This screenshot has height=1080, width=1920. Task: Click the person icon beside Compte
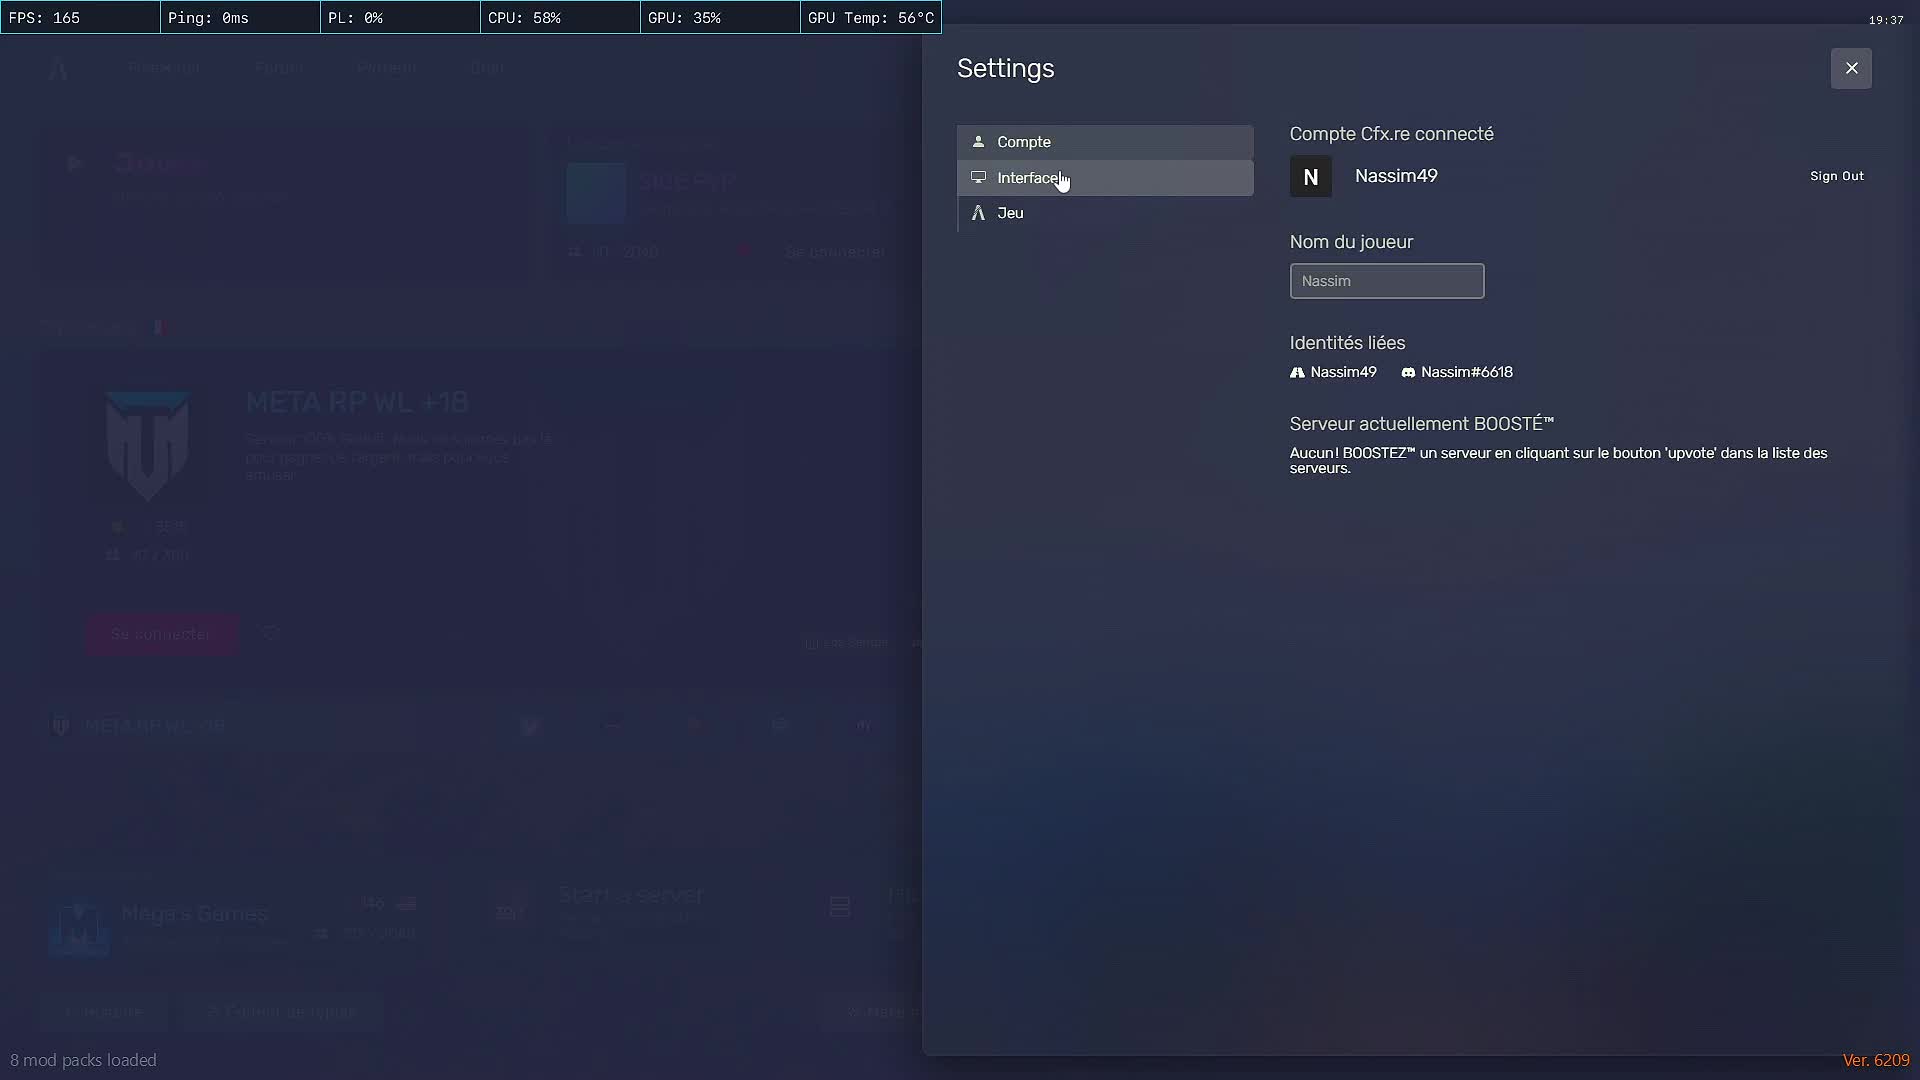pyautogui.click(x=978, y=142)
